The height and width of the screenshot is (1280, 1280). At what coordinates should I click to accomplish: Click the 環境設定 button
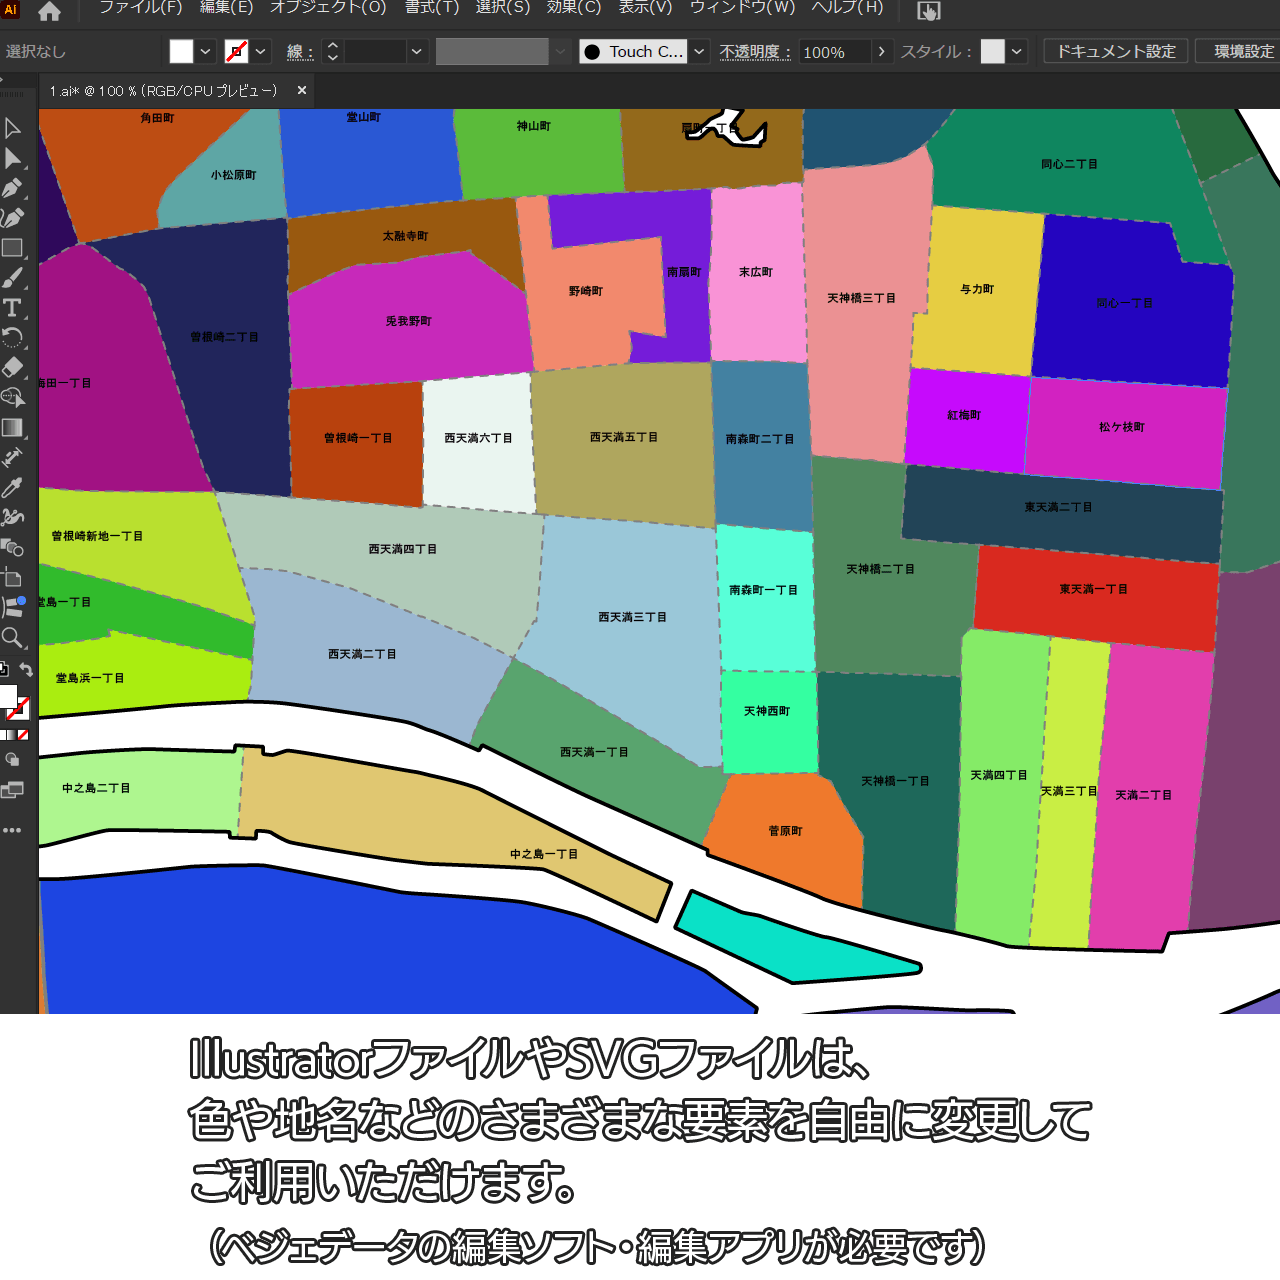1243,52
